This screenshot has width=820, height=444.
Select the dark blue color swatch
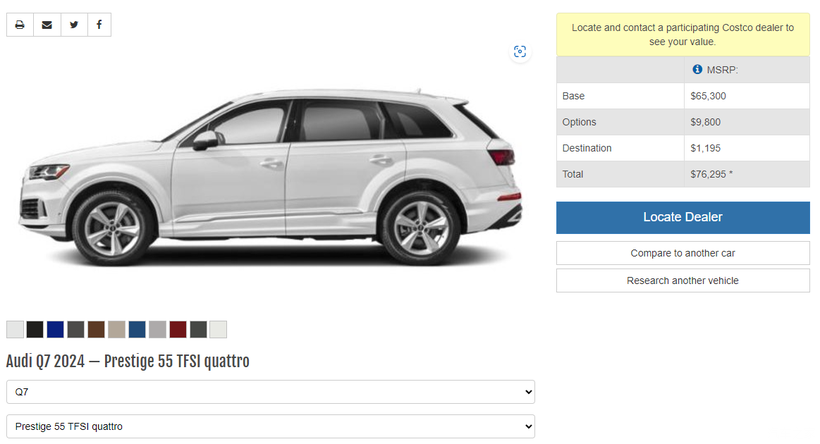click(55, 329)
